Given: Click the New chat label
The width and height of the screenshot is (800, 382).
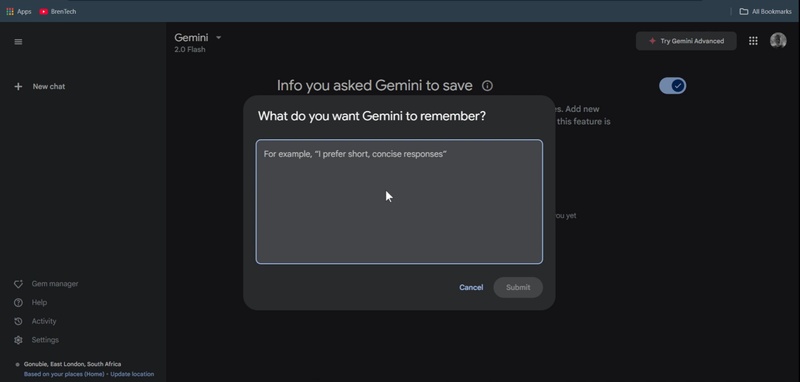Looking at the screenshot, I should 49,87.
